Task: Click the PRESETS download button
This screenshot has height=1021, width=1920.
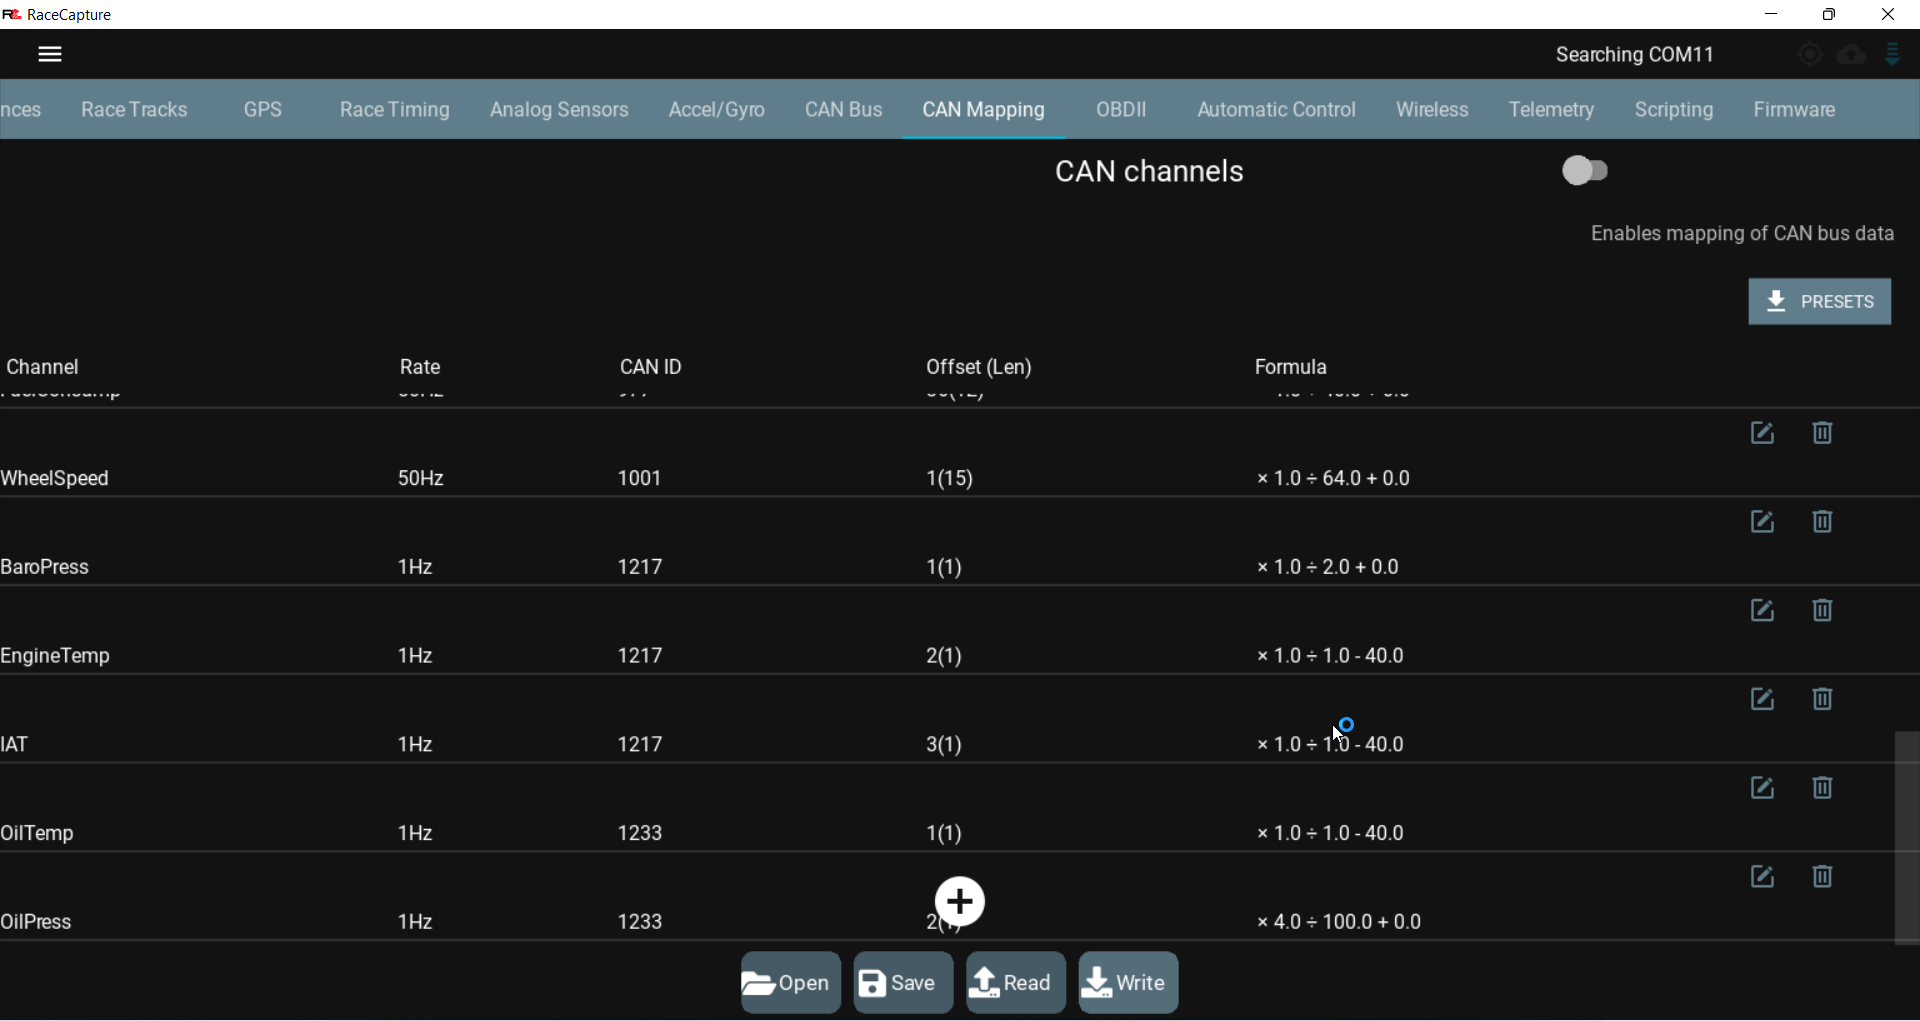Action: pyautogui.click(x=1819, y=302)
